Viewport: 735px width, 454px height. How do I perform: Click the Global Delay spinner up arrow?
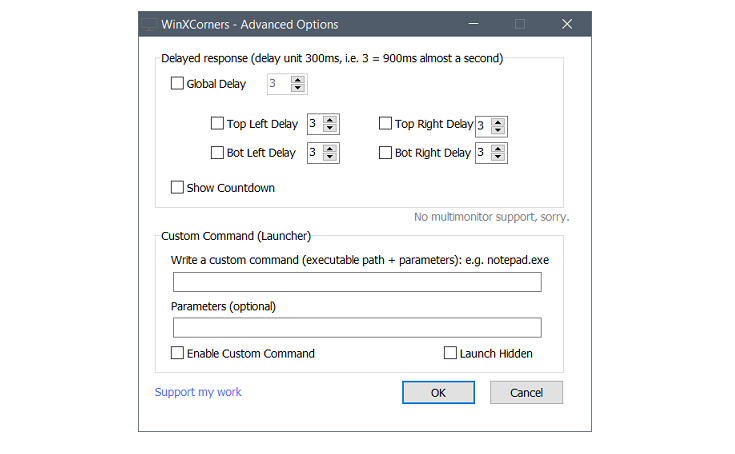297,80
